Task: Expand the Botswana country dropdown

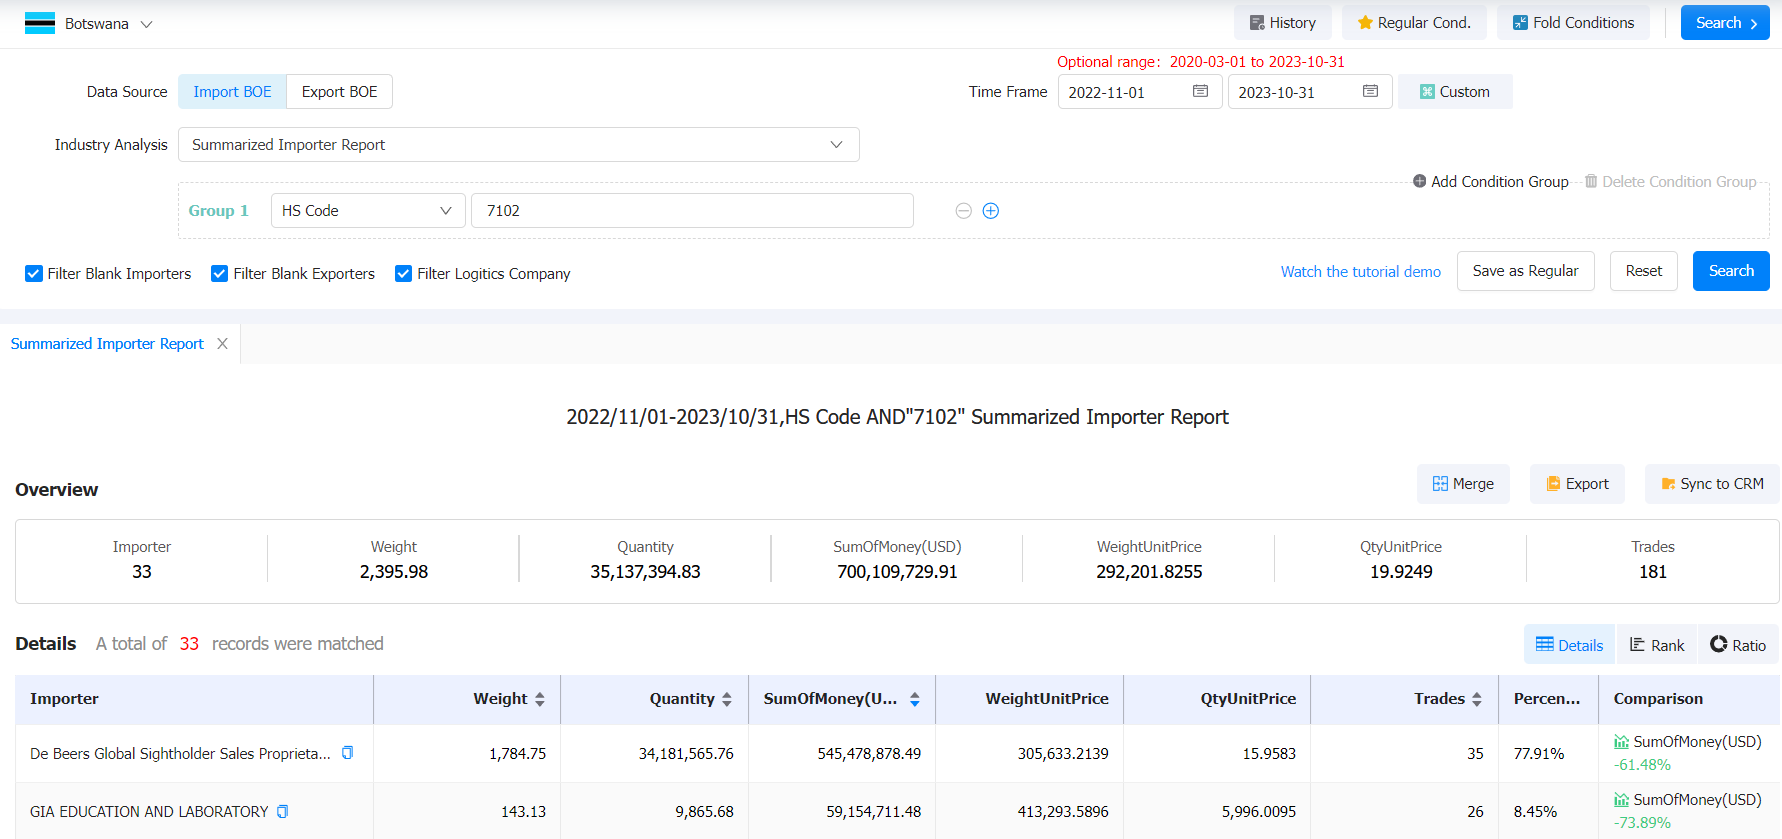Action: point(146,24)
